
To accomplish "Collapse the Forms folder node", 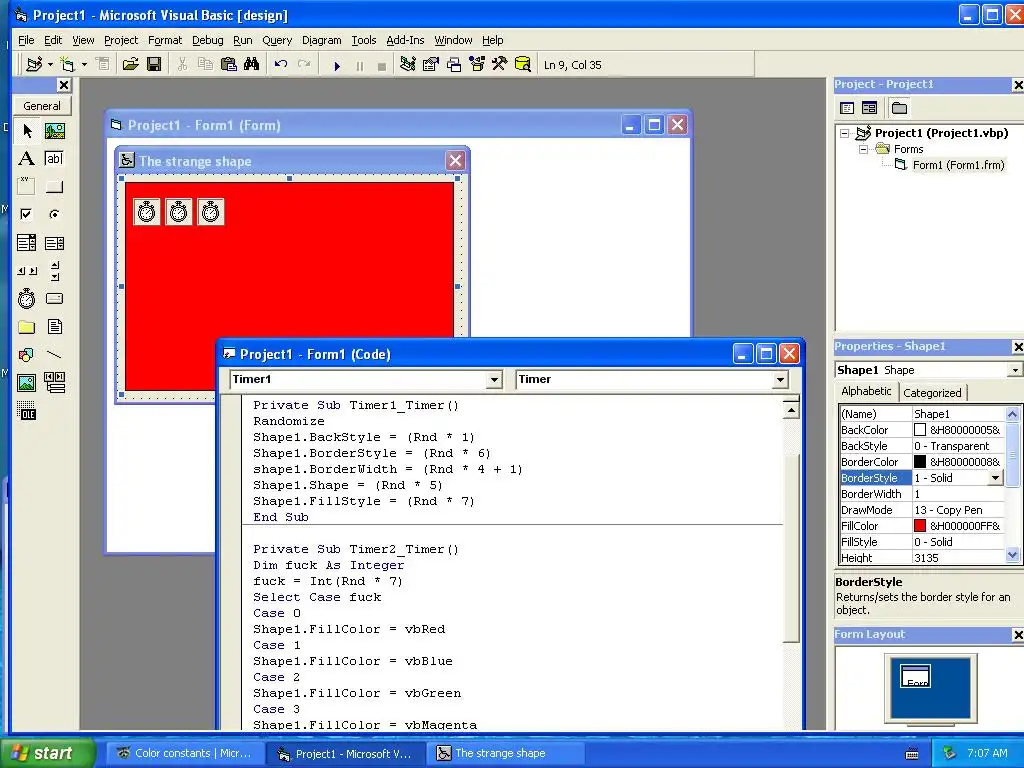I will (x=863, y=150).
